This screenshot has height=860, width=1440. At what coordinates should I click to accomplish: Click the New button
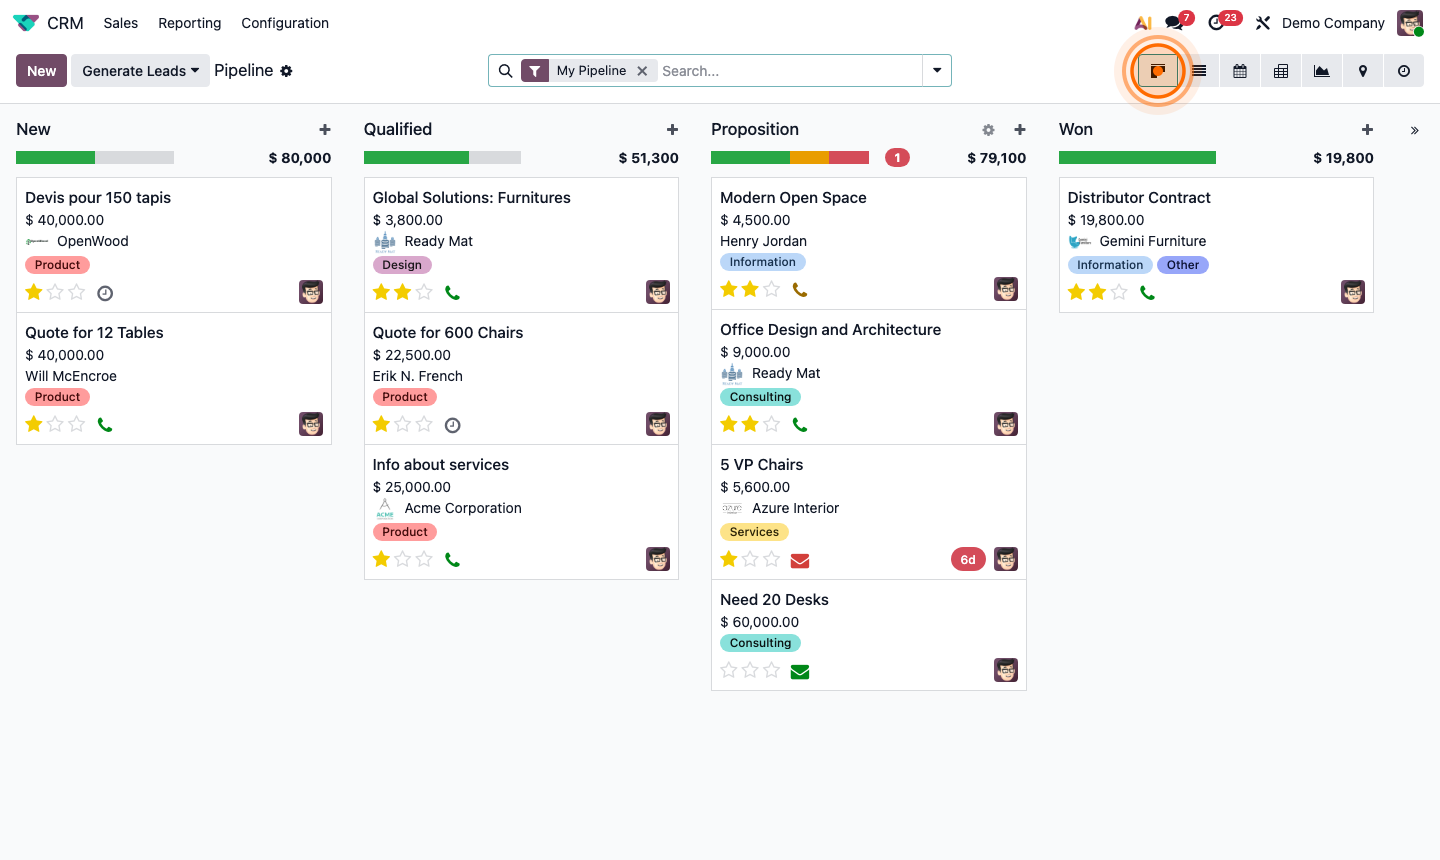coord(40,70)
